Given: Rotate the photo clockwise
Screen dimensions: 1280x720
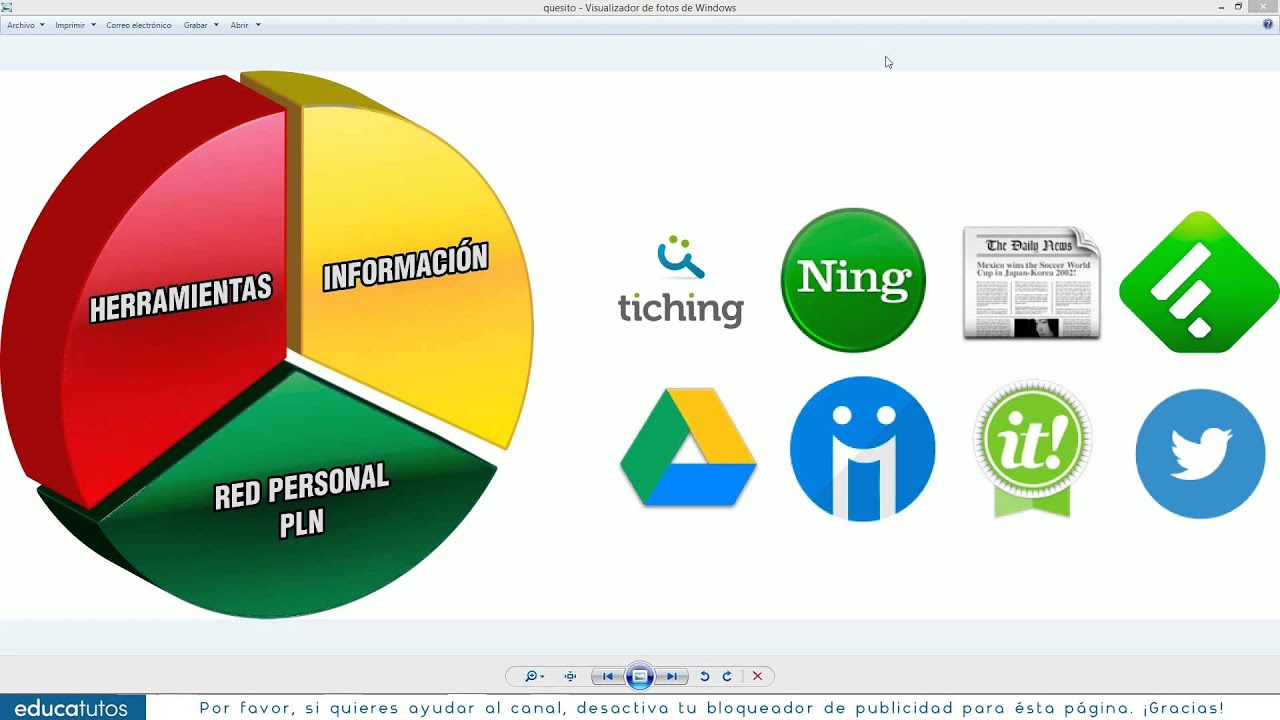Looking at the screenshot, I should [727, 677].
